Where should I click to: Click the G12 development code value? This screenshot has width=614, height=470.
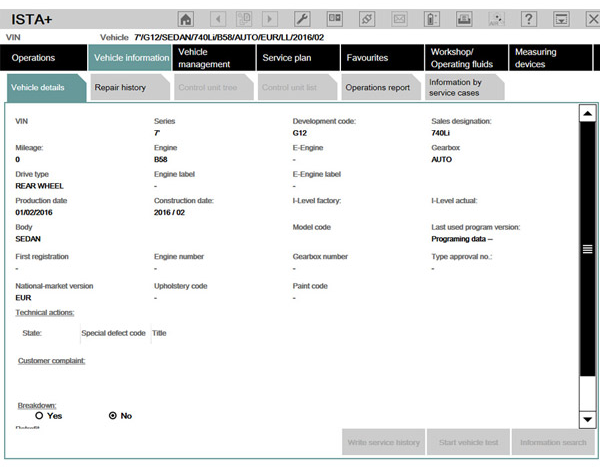coord(300,133)
